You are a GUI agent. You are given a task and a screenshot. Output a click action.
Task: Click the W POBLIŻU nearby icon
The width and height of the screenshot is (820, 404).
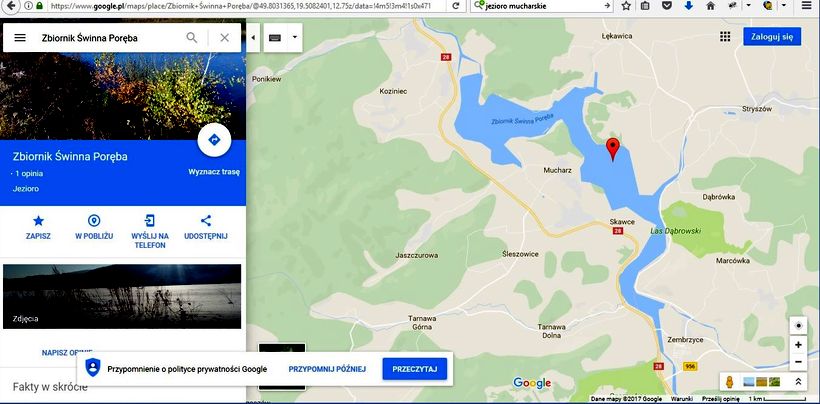tap(94, 221)
